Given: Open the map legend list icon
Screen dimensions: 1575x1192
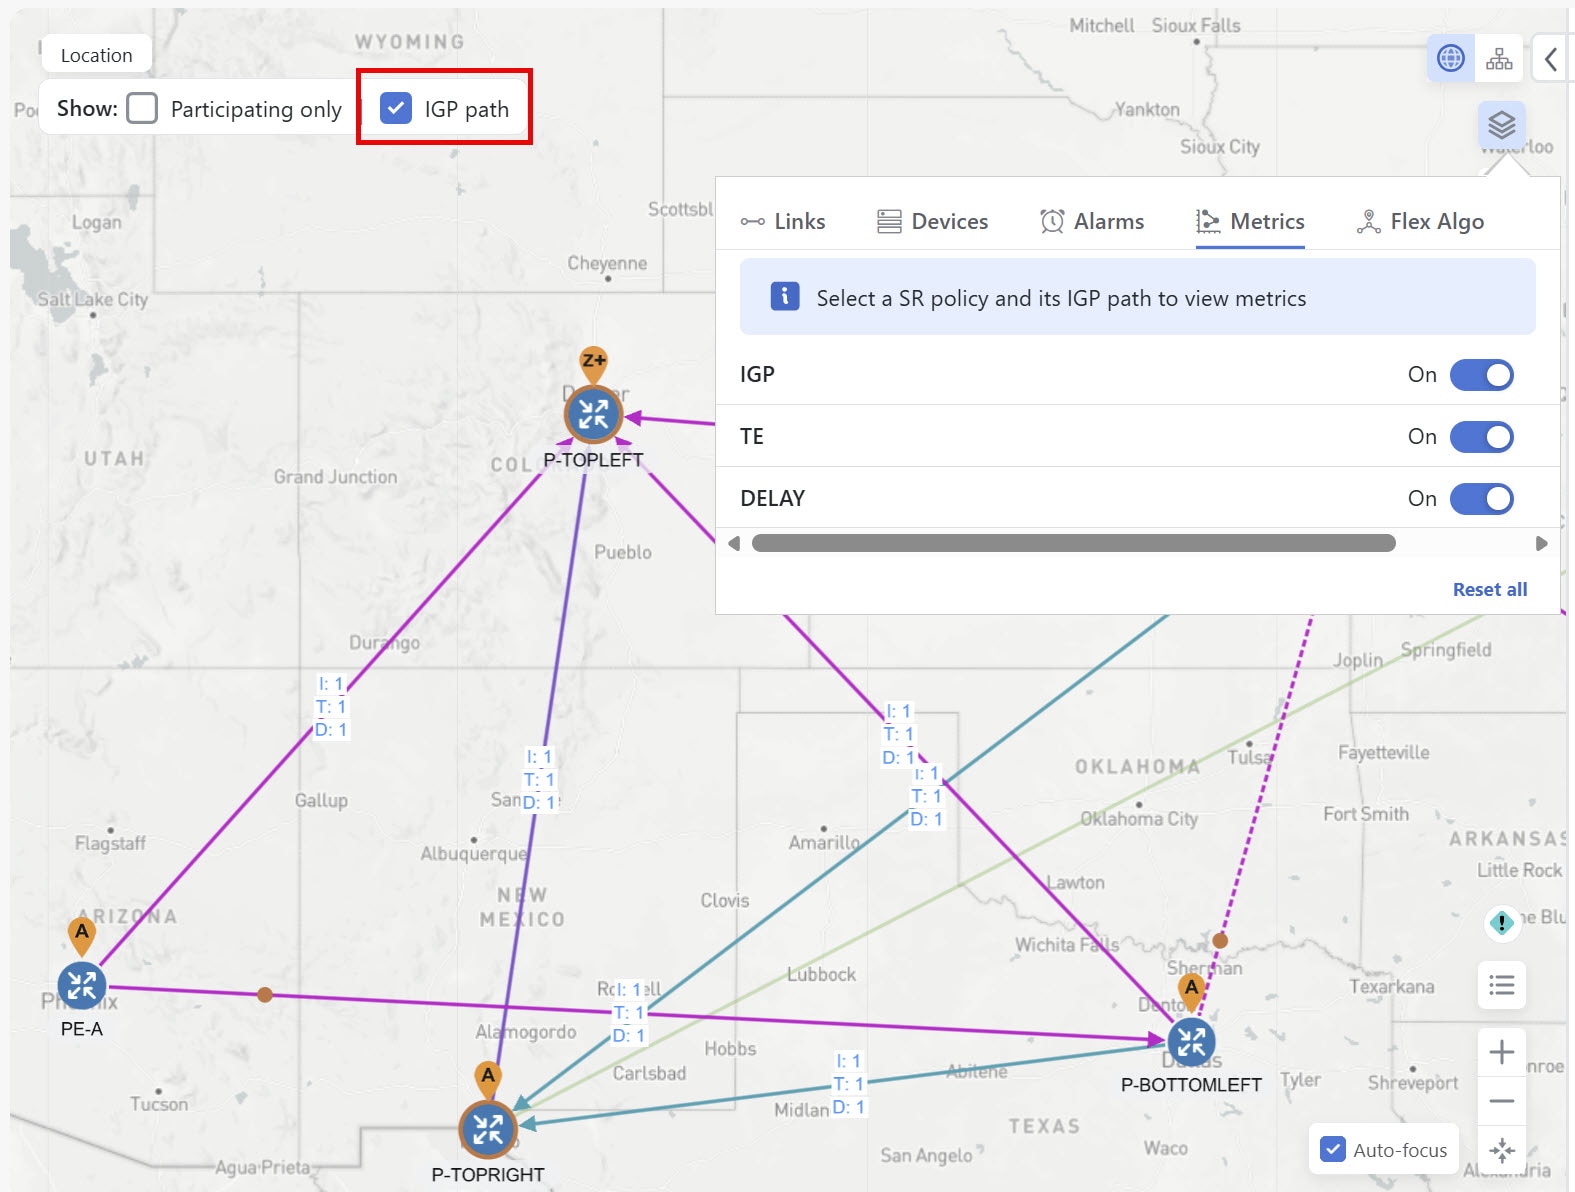Looking at the screenshot, I should pos(1501,985).
